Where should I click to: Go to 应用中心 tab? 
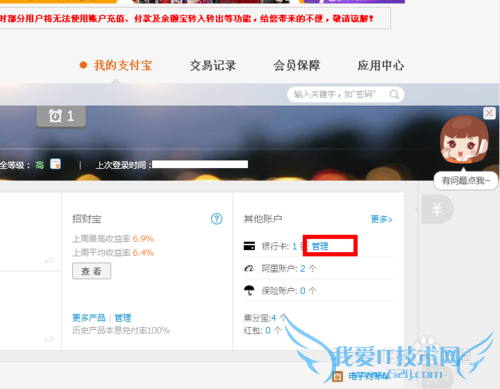(x=381, y=65)
